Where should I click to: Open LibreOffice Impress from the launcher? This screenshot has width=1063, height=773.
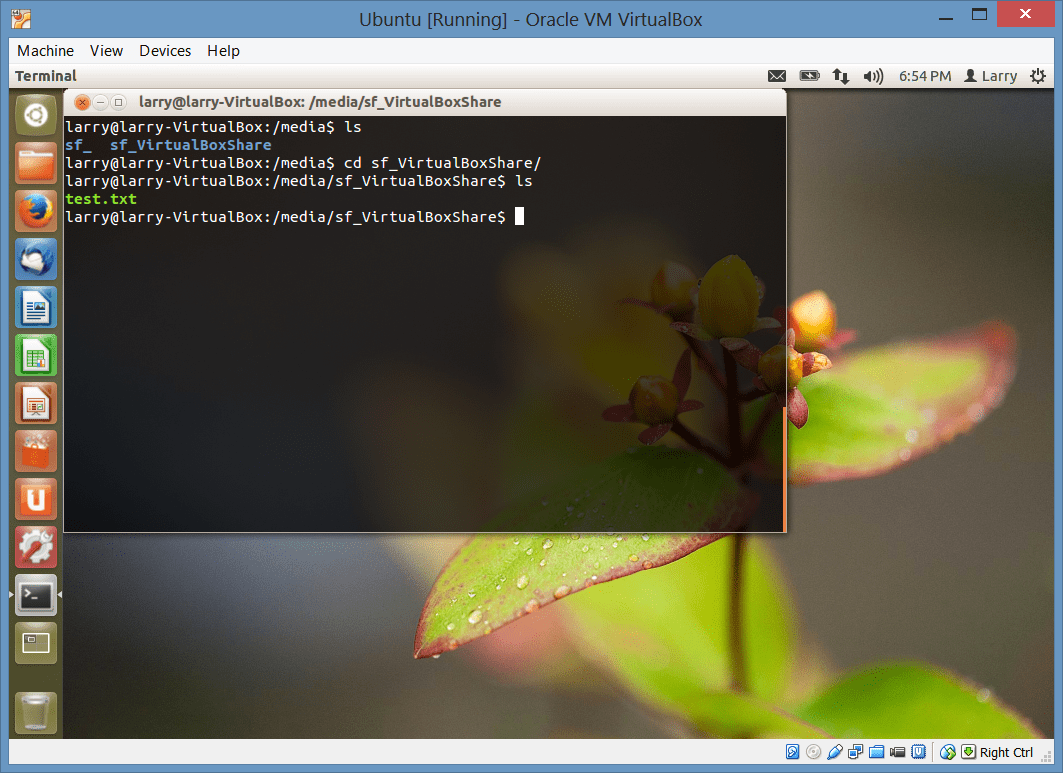(36, 403)
